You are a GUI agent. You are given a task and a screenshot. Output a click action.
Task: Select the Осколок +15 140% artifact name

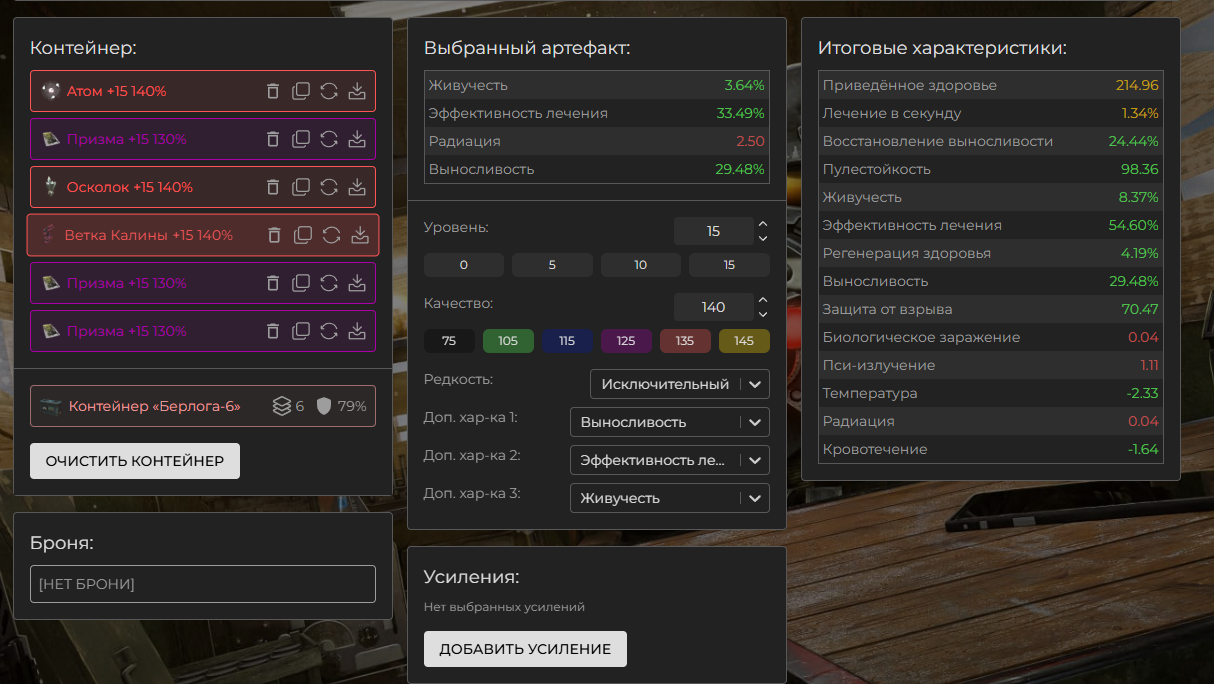coord(130,187)
